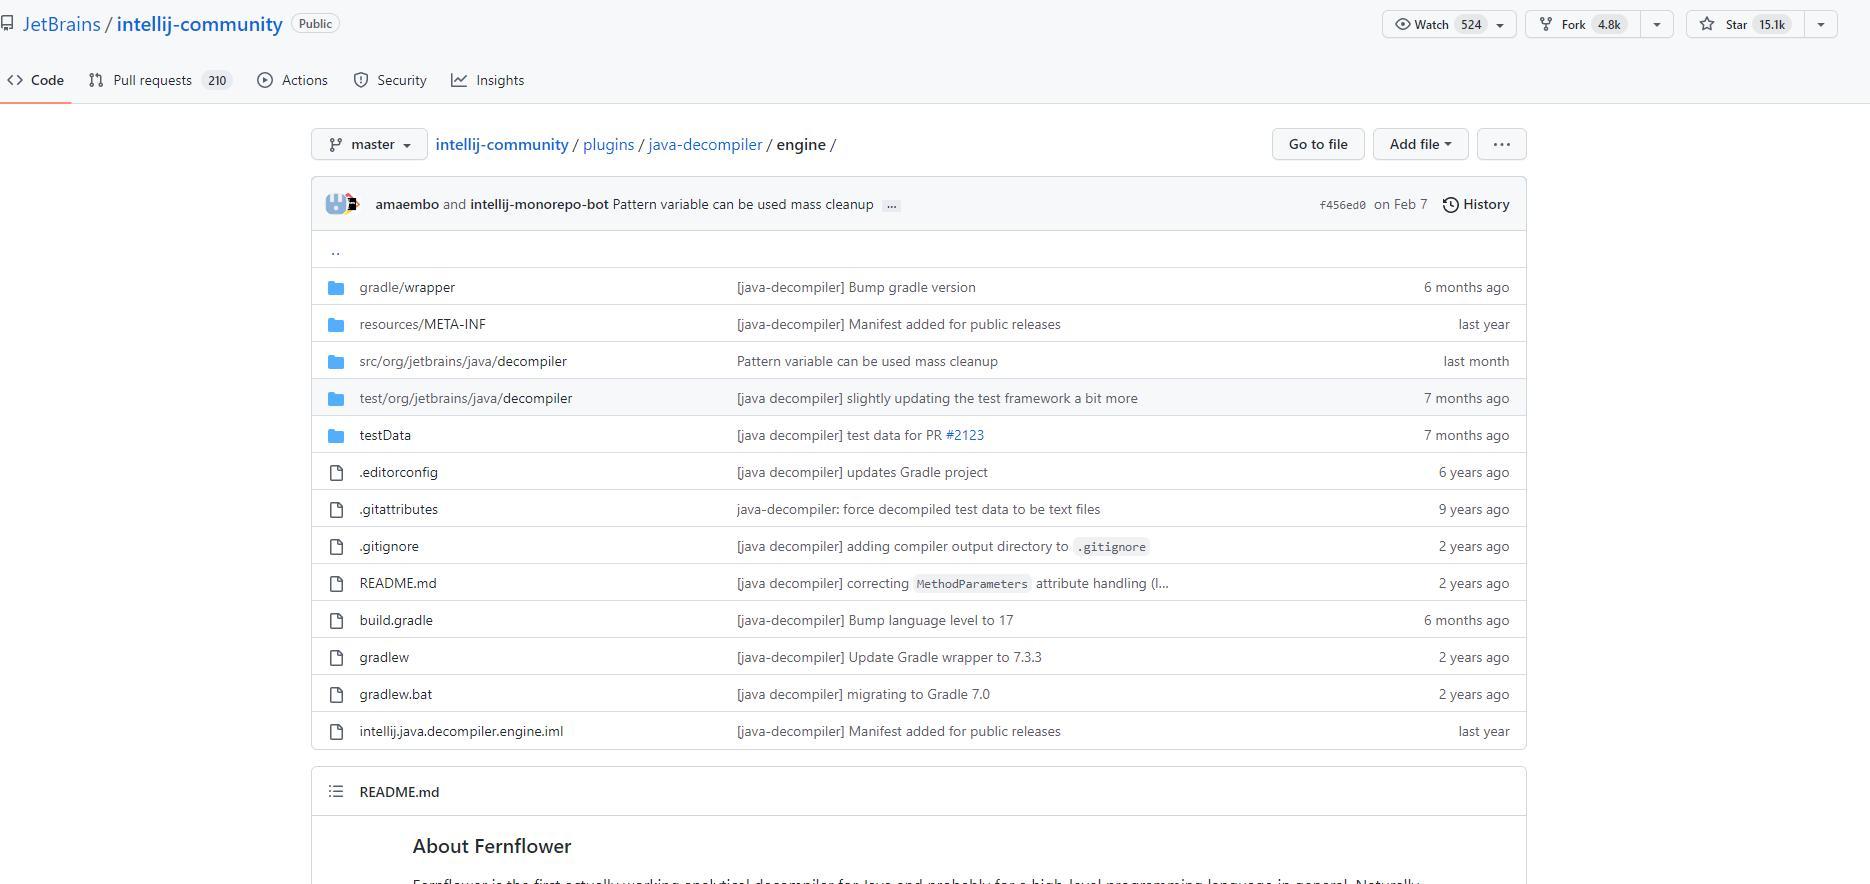Open the Security tab

pyautogui.click(x=390, y=80)
